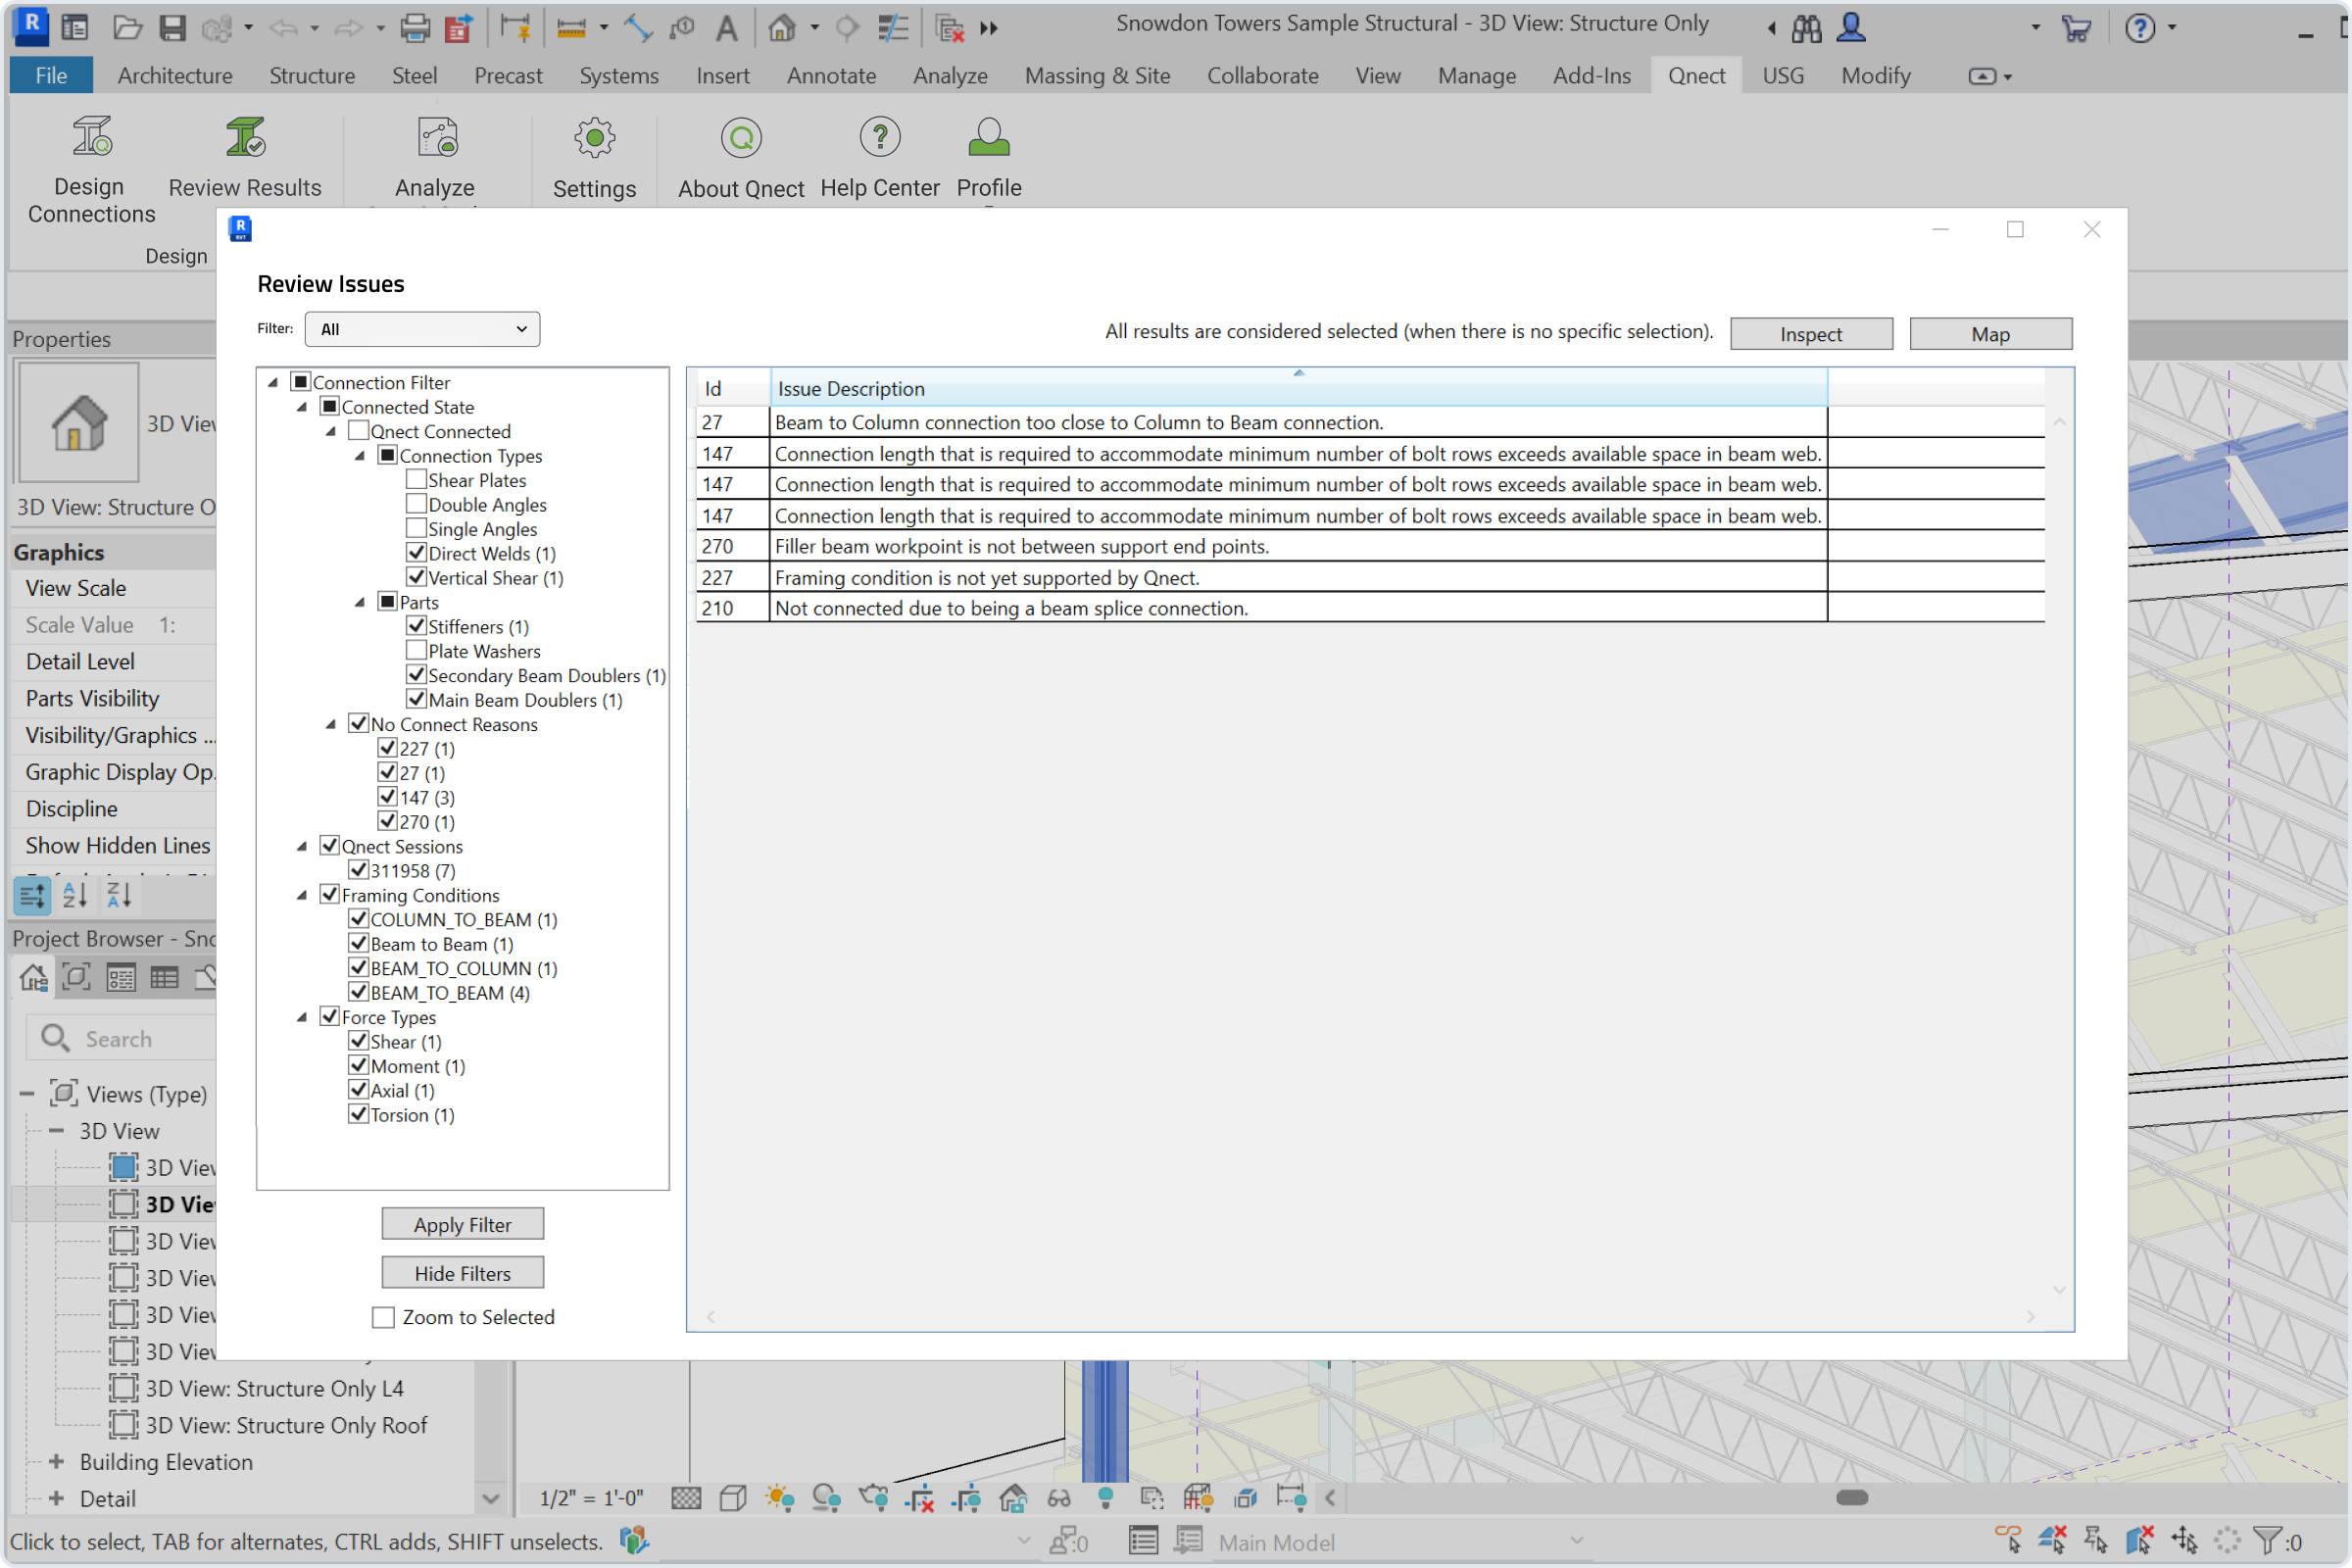The width and height of the screenshot is (2352, 1568).
Task: Open the Filter dropdown showing All
Action: 422,329
